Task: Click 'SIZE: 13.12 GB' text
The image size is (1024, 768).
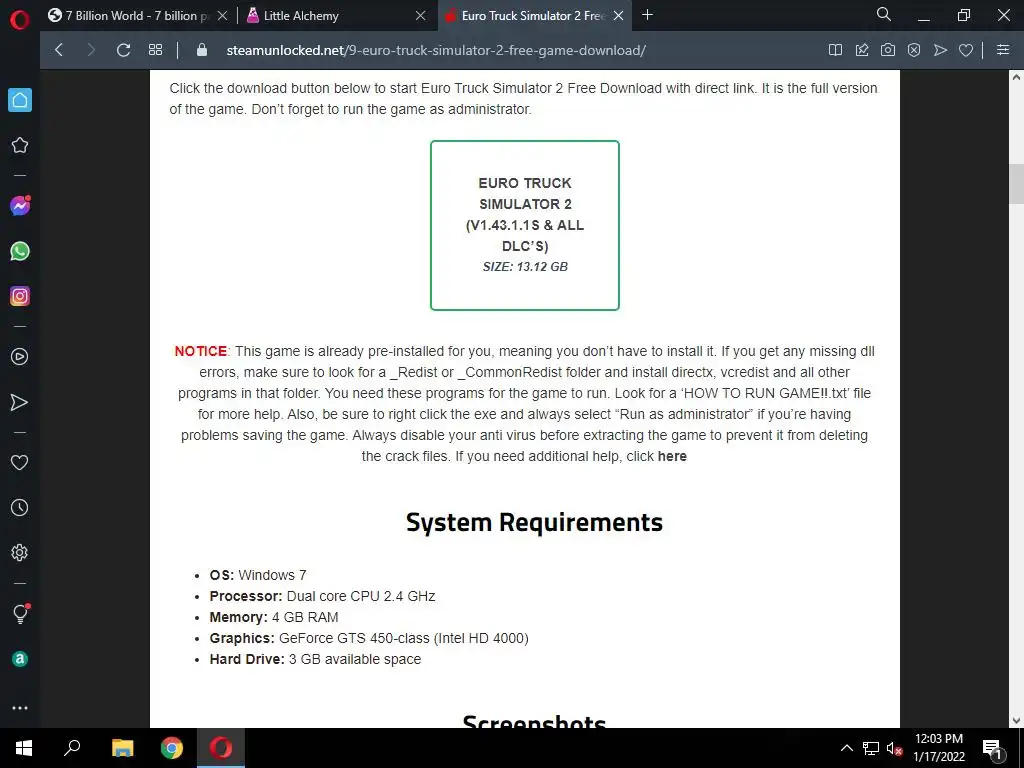Action: (x=525, y=266)
